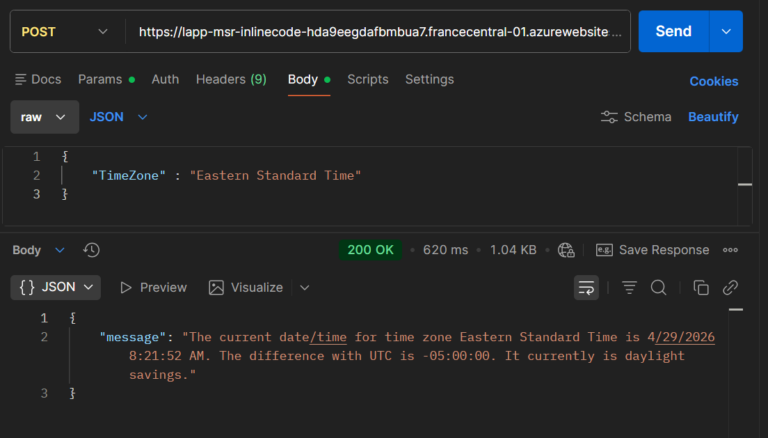Viewport: 768px width, 438px height.
Task: Click the "message" key in response
Action: point(133,337)
